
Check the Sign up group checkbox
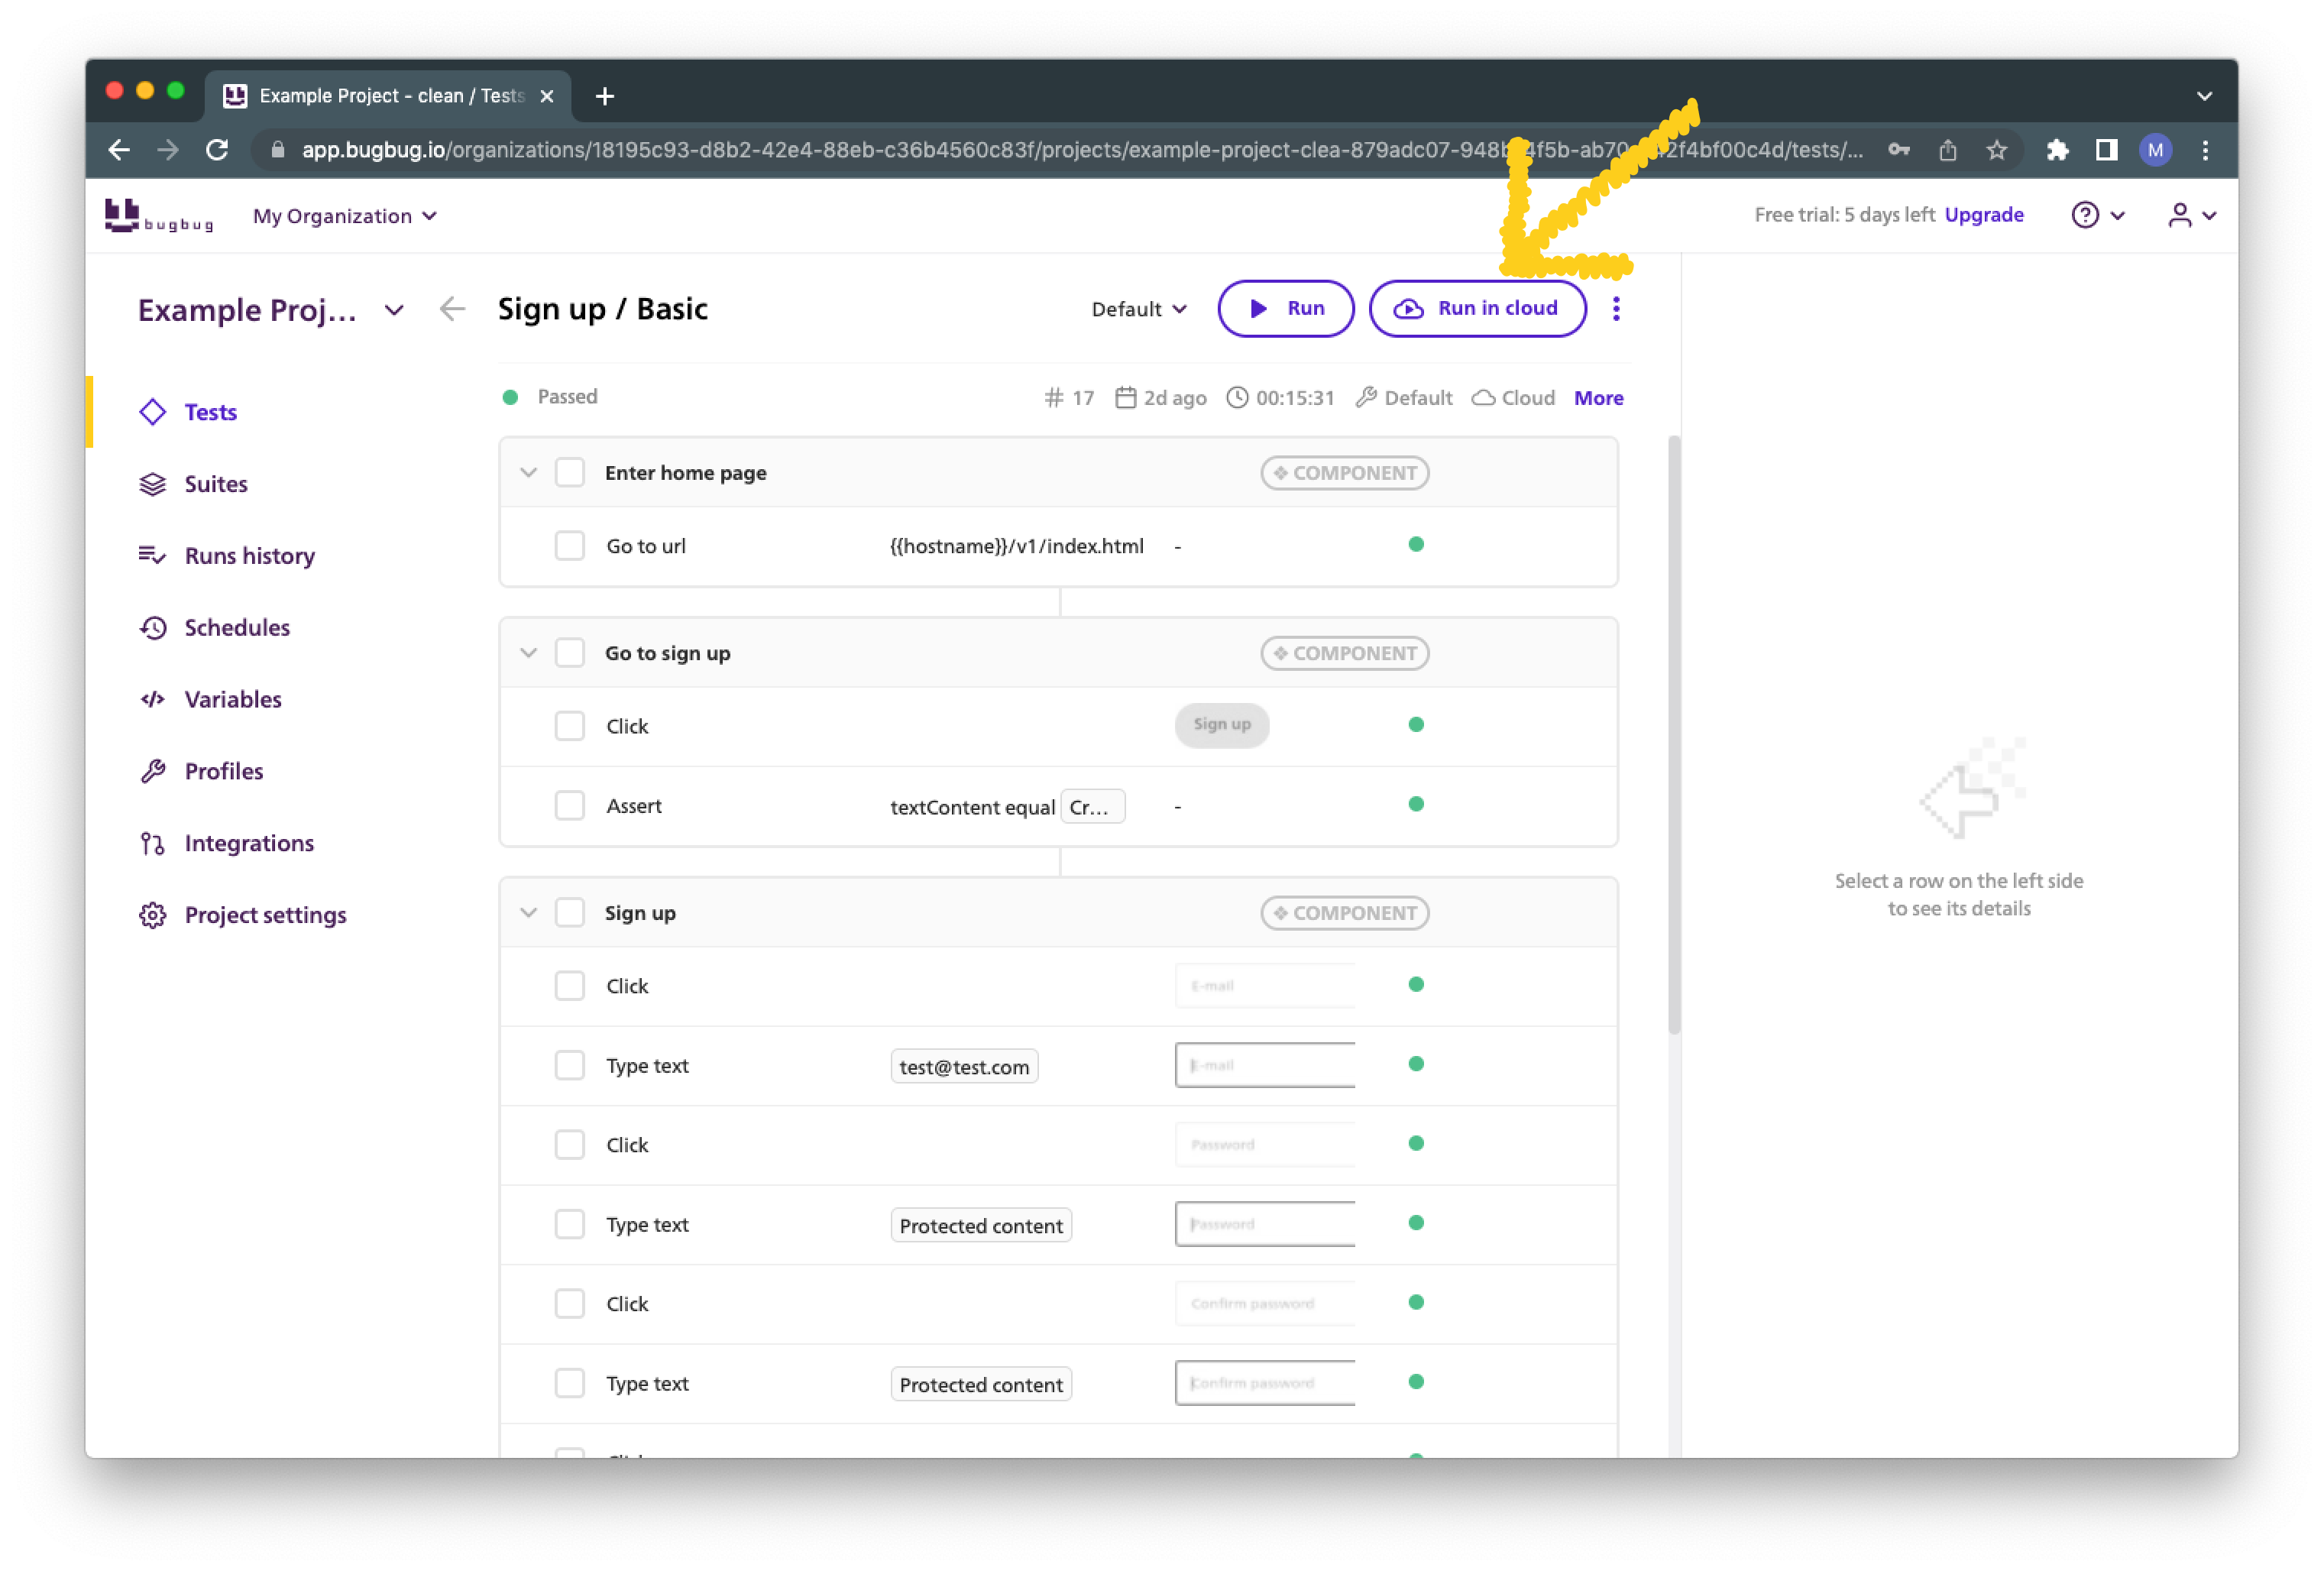(570, 913)
